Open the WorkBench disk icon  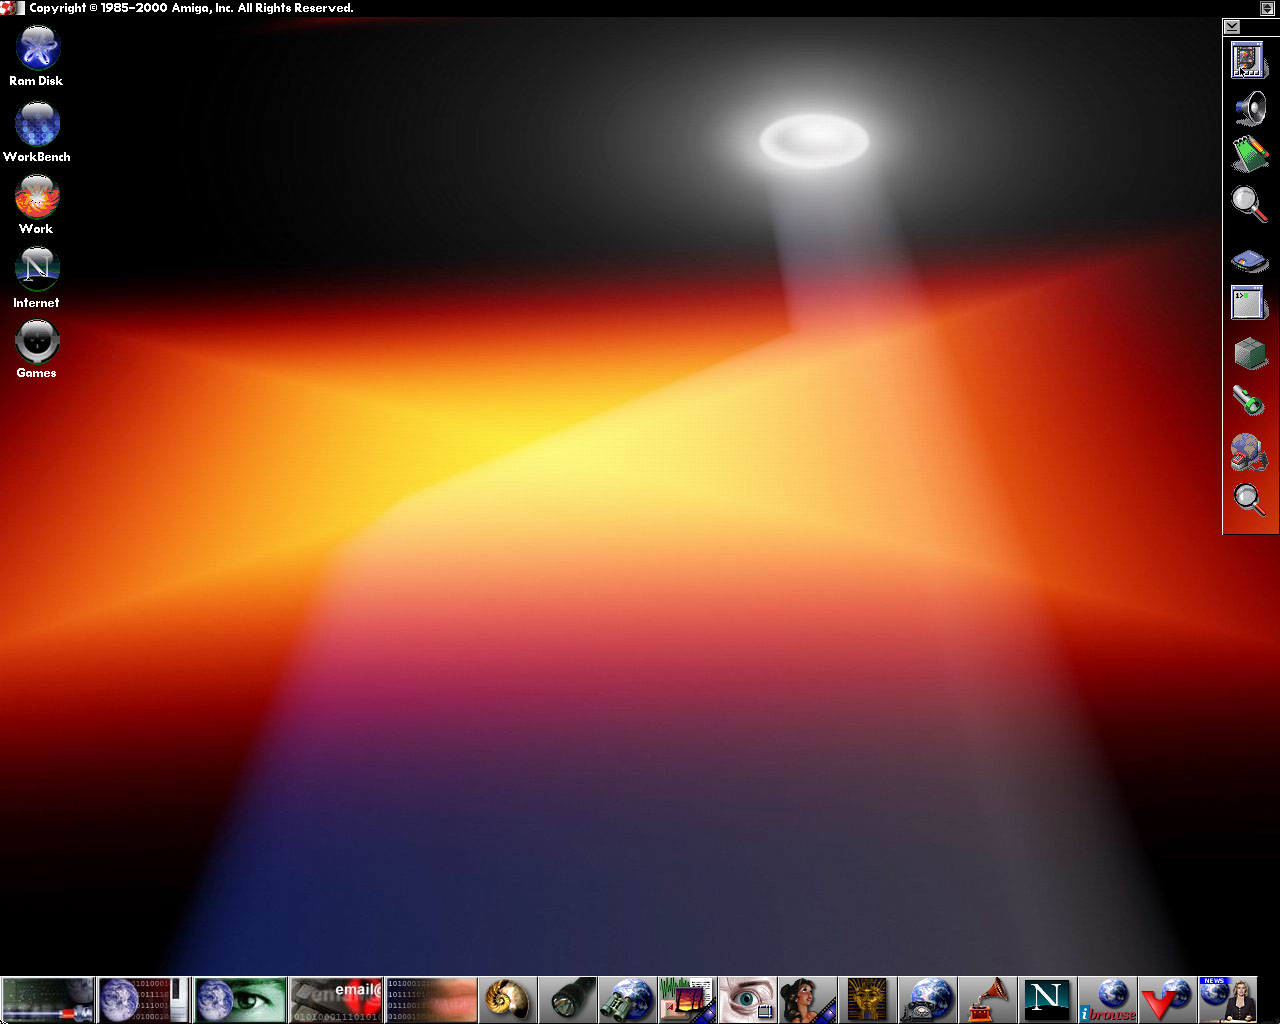tap(37, 124)
